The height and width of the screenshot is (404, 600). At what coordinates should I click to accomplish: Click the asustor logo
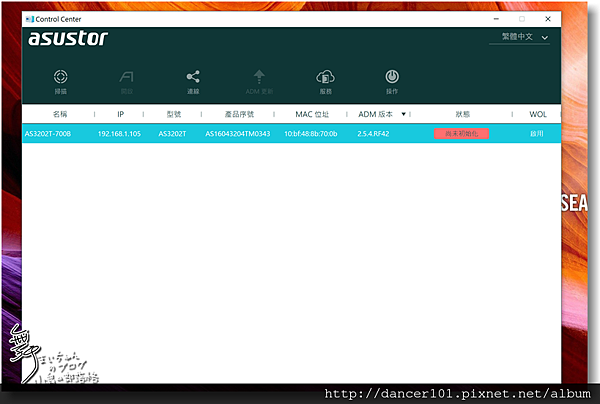68,38
